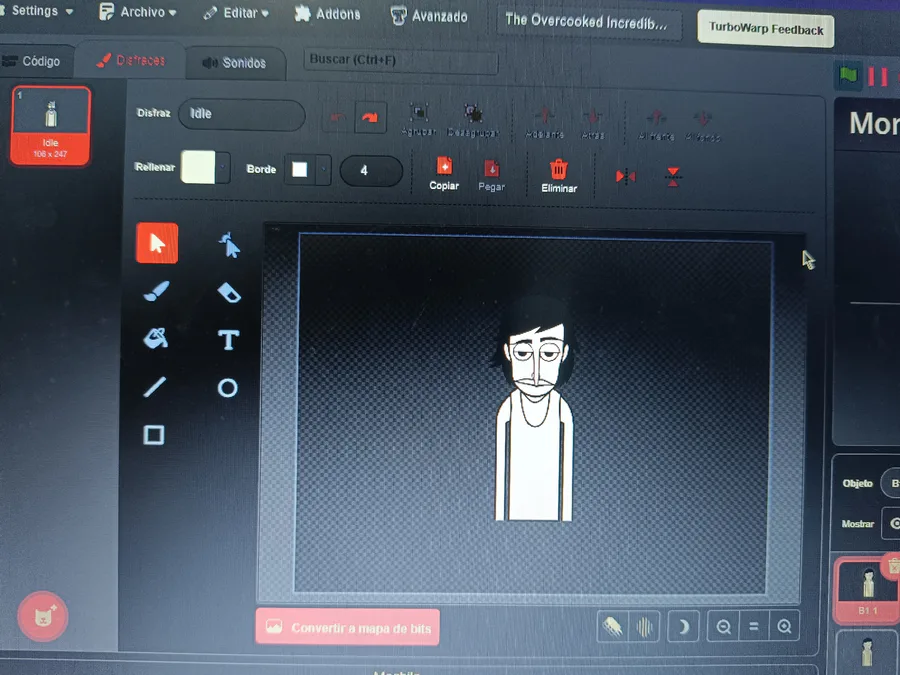
Task: Choose the Reshape tool
Action: 229,245
